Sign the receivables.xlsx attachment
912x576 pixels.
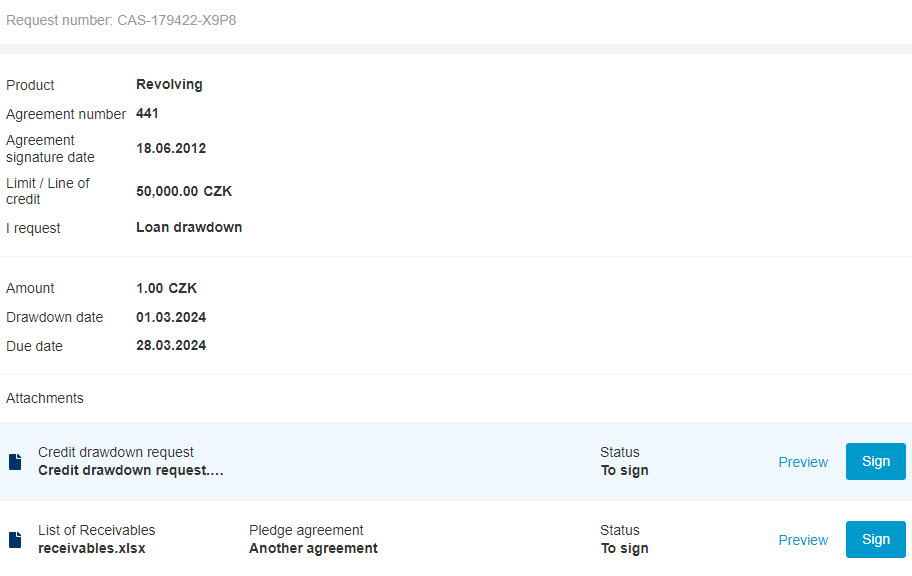875,539
